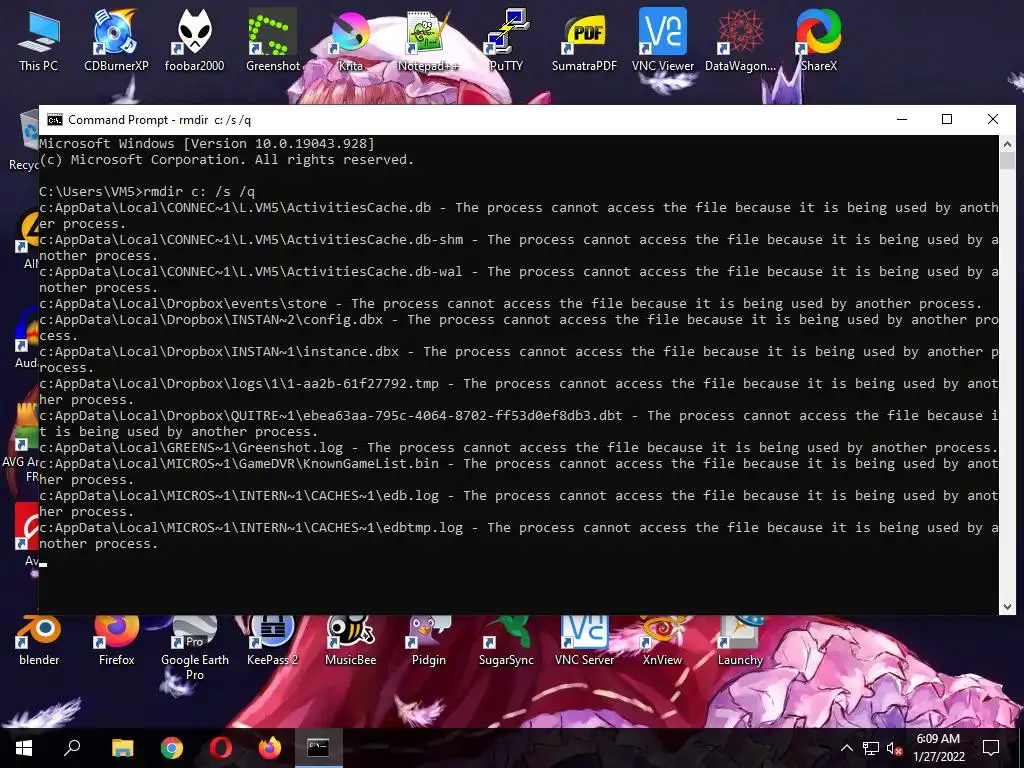
Task: Select the Firefox desktop icon
Action: click(x=116, y=641)
